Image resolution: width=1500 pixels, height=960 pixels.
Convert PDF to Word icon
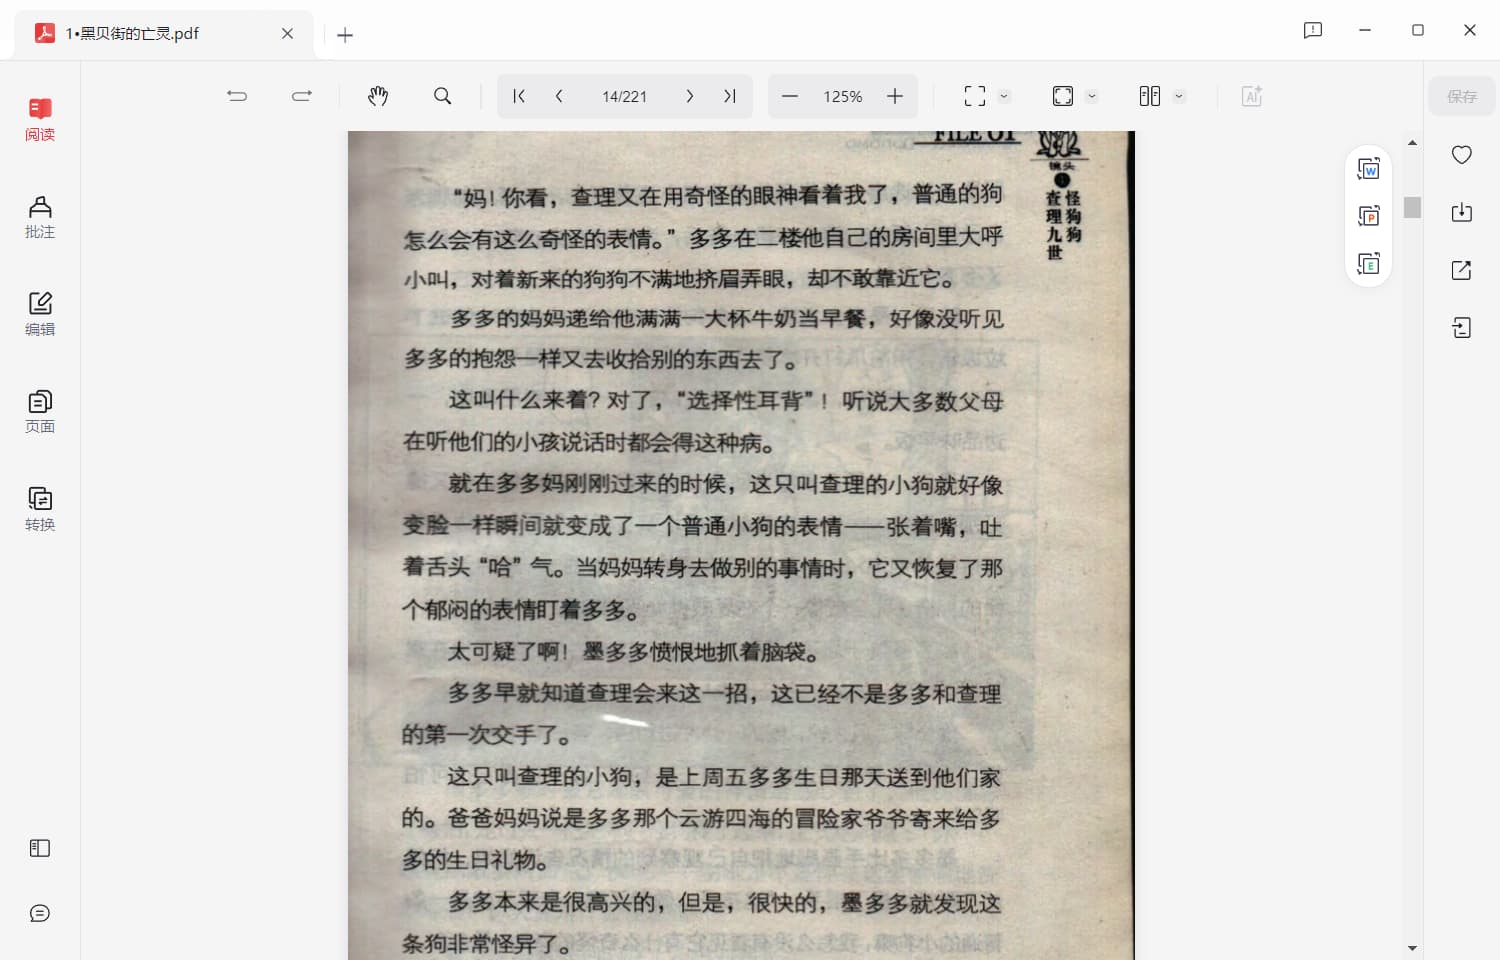coord(1369,169)
